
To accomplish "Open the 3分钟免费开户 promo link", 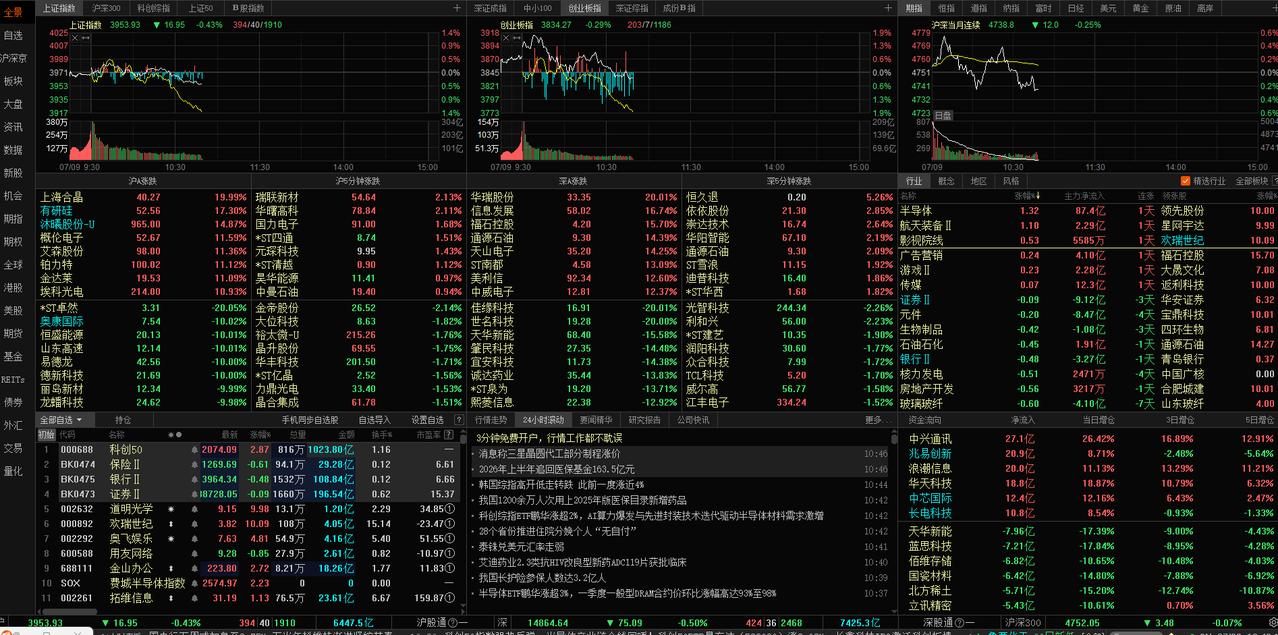I will [x=549, y=438].
